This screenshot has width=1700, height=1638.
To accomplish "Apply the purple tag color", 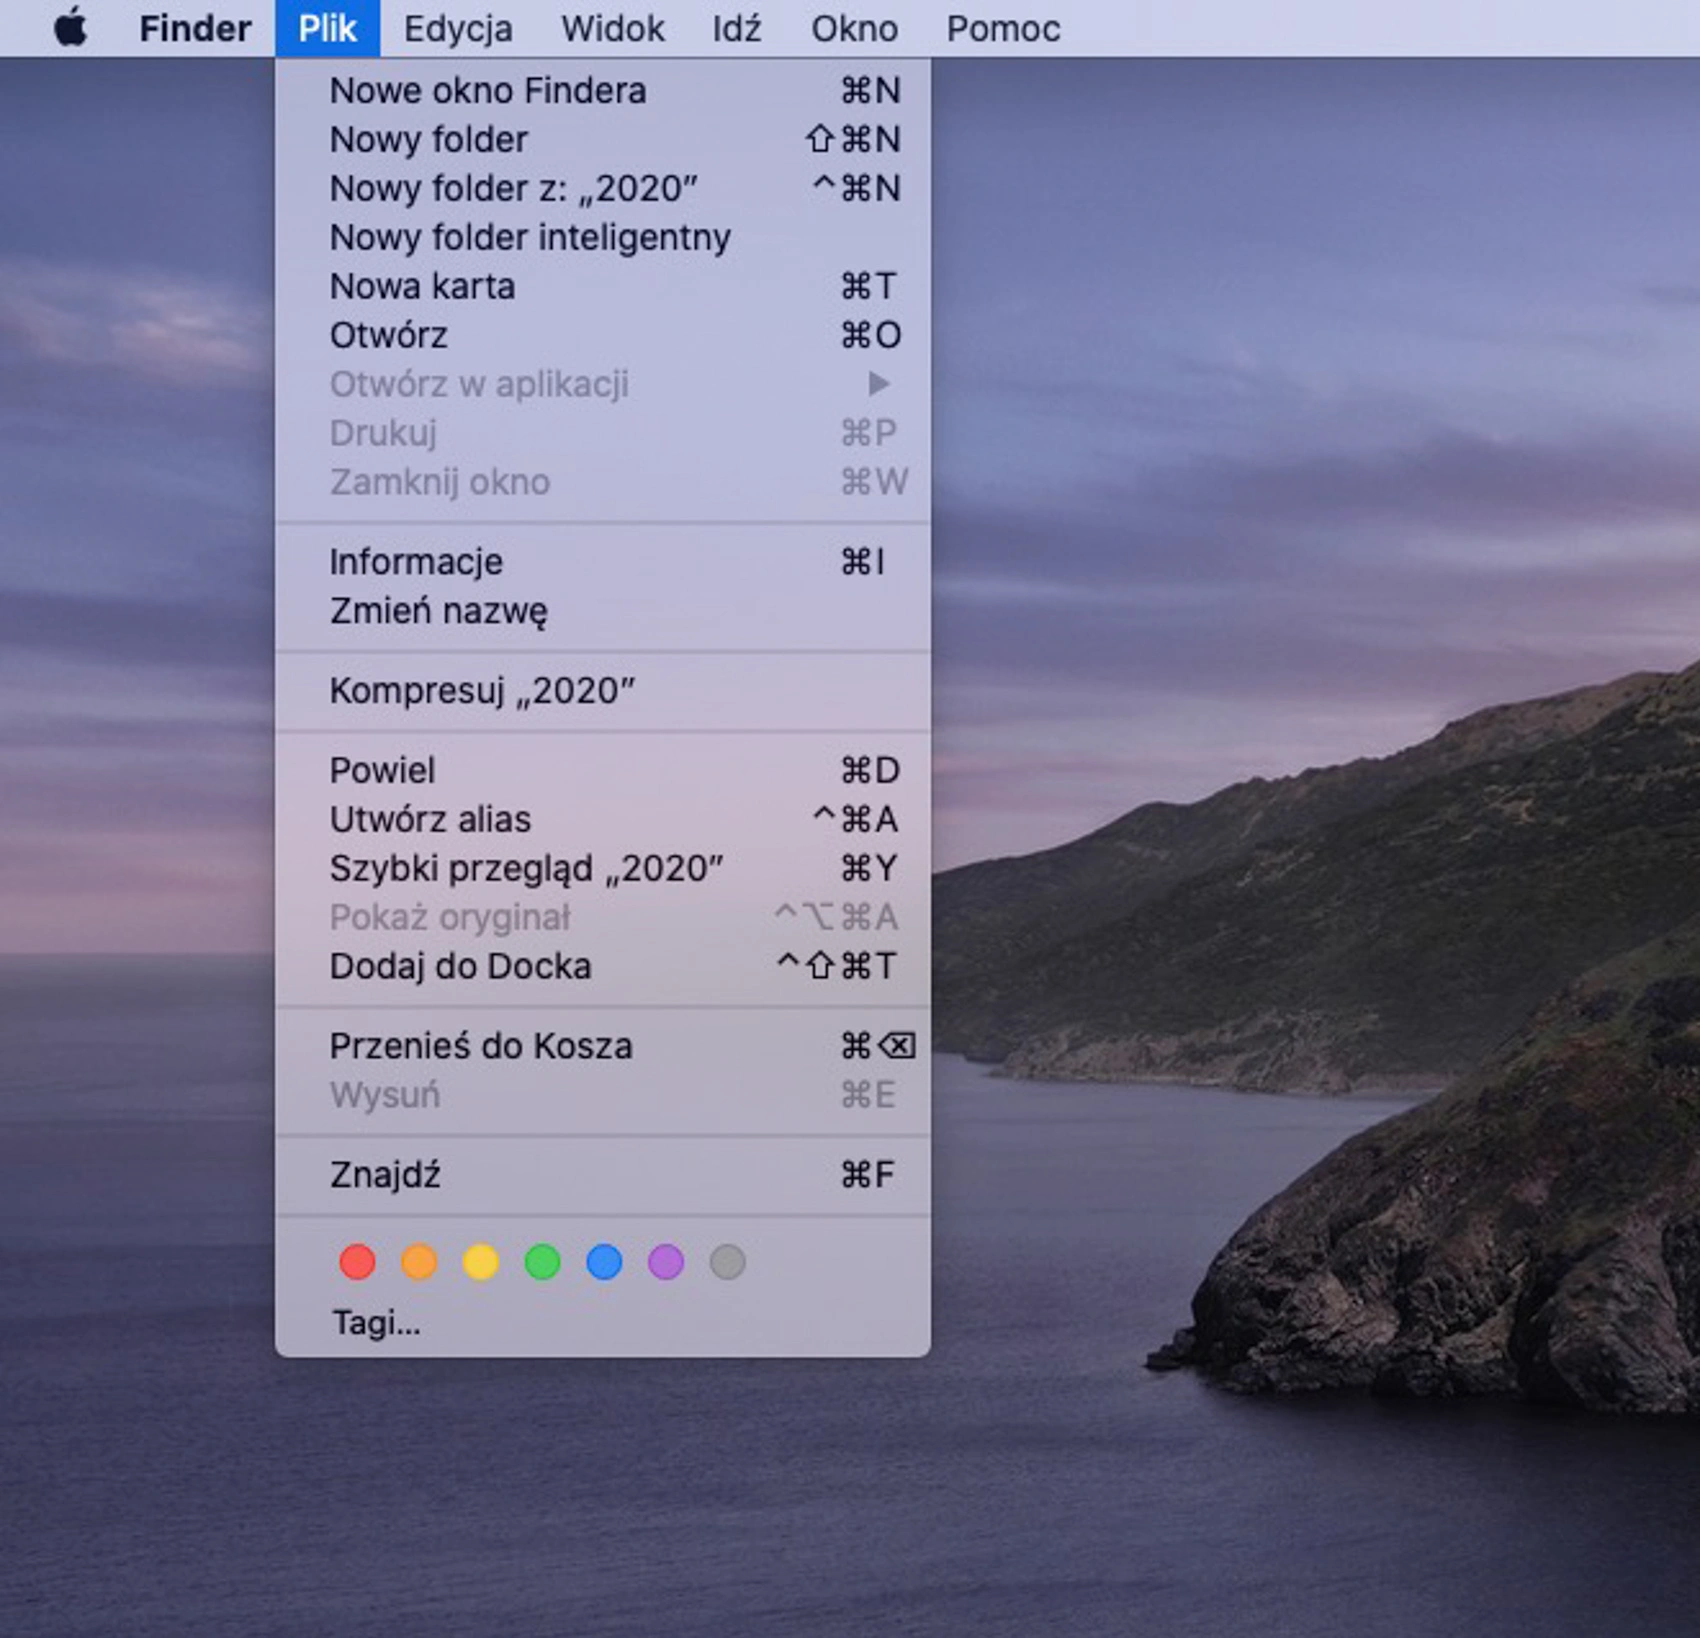I will 666,1262.
